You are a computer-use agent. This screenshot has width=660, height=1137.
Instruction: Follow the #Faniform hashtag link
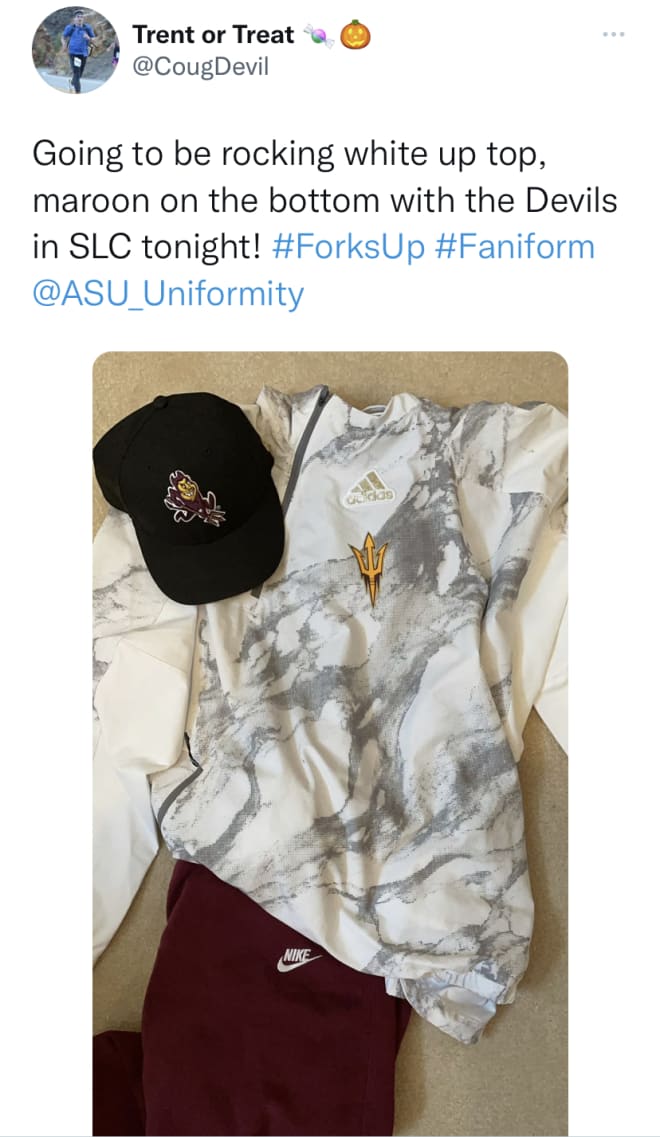515,247
